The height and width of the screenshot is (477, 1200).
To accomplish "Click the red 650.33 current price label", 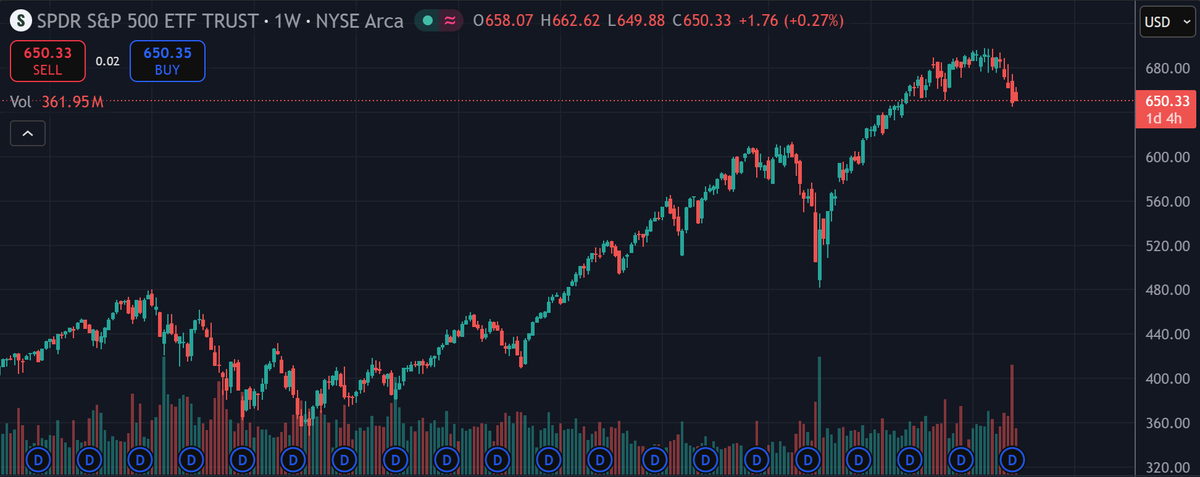I will [1165, 109].
